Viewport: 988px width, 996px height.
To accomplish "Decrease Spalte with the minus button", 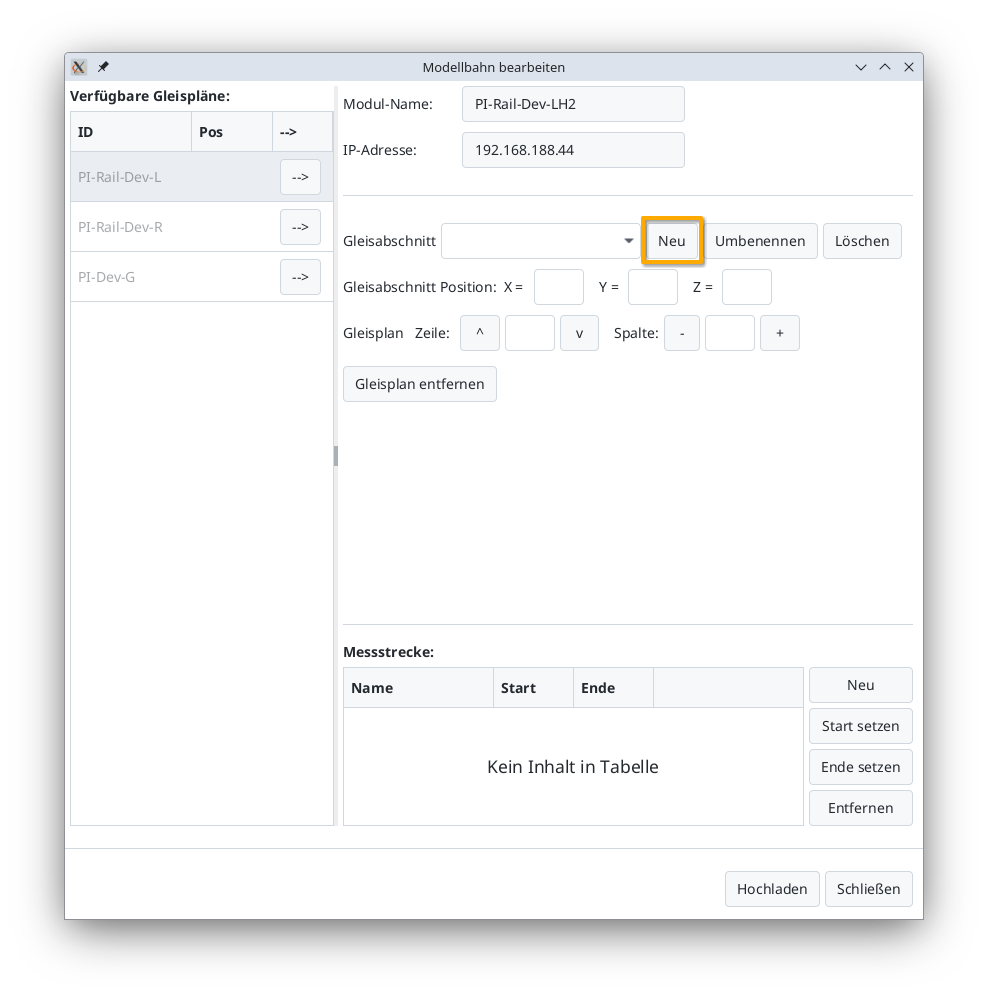I will tap(682, 333).
